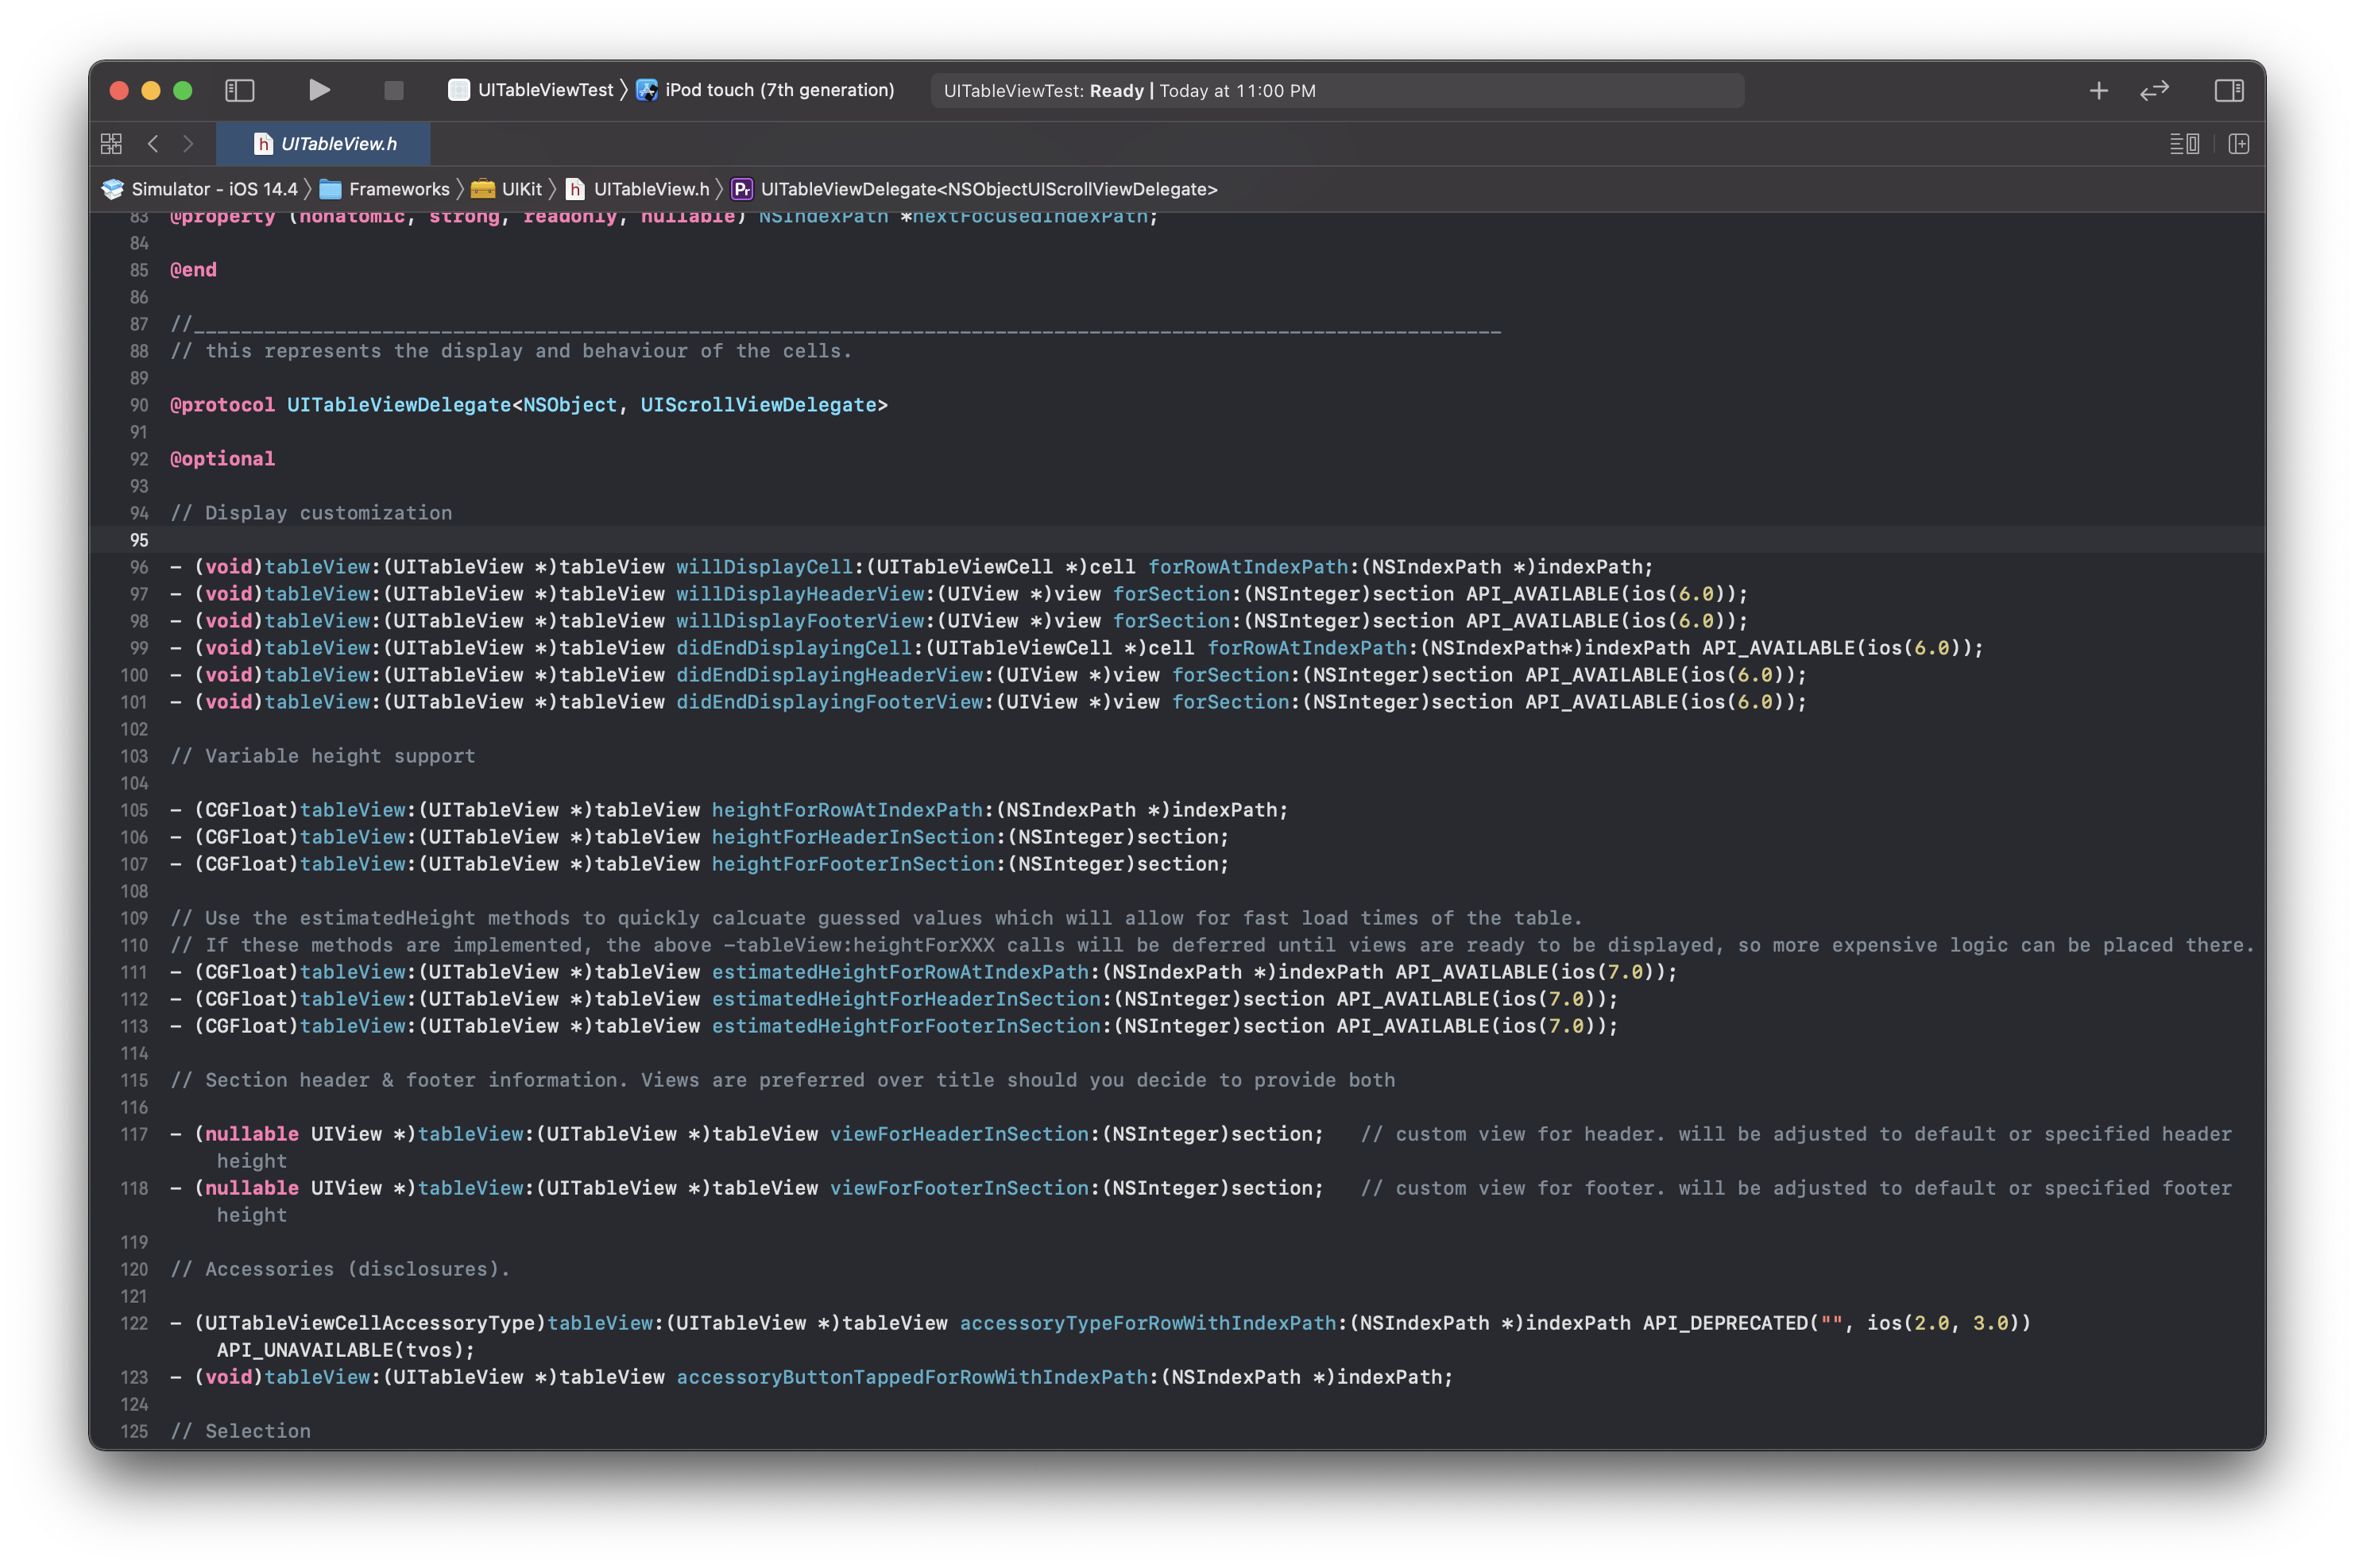
Task: Open the related items grid menu
Action: click(111, 144)
